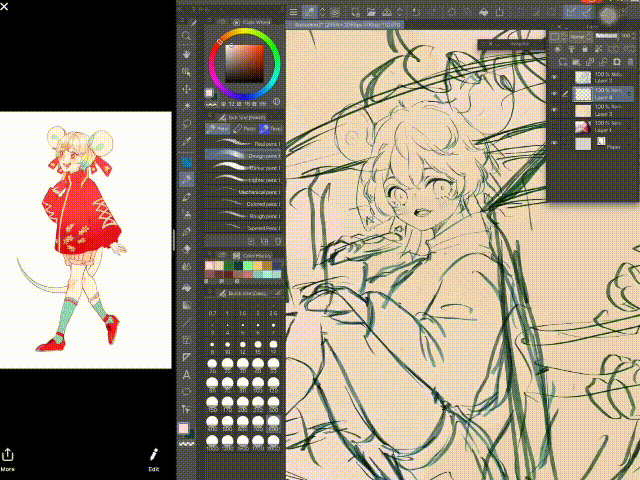Click the trash icon to delete layer
The image size is (640, 480).
[x=630, y=62]
